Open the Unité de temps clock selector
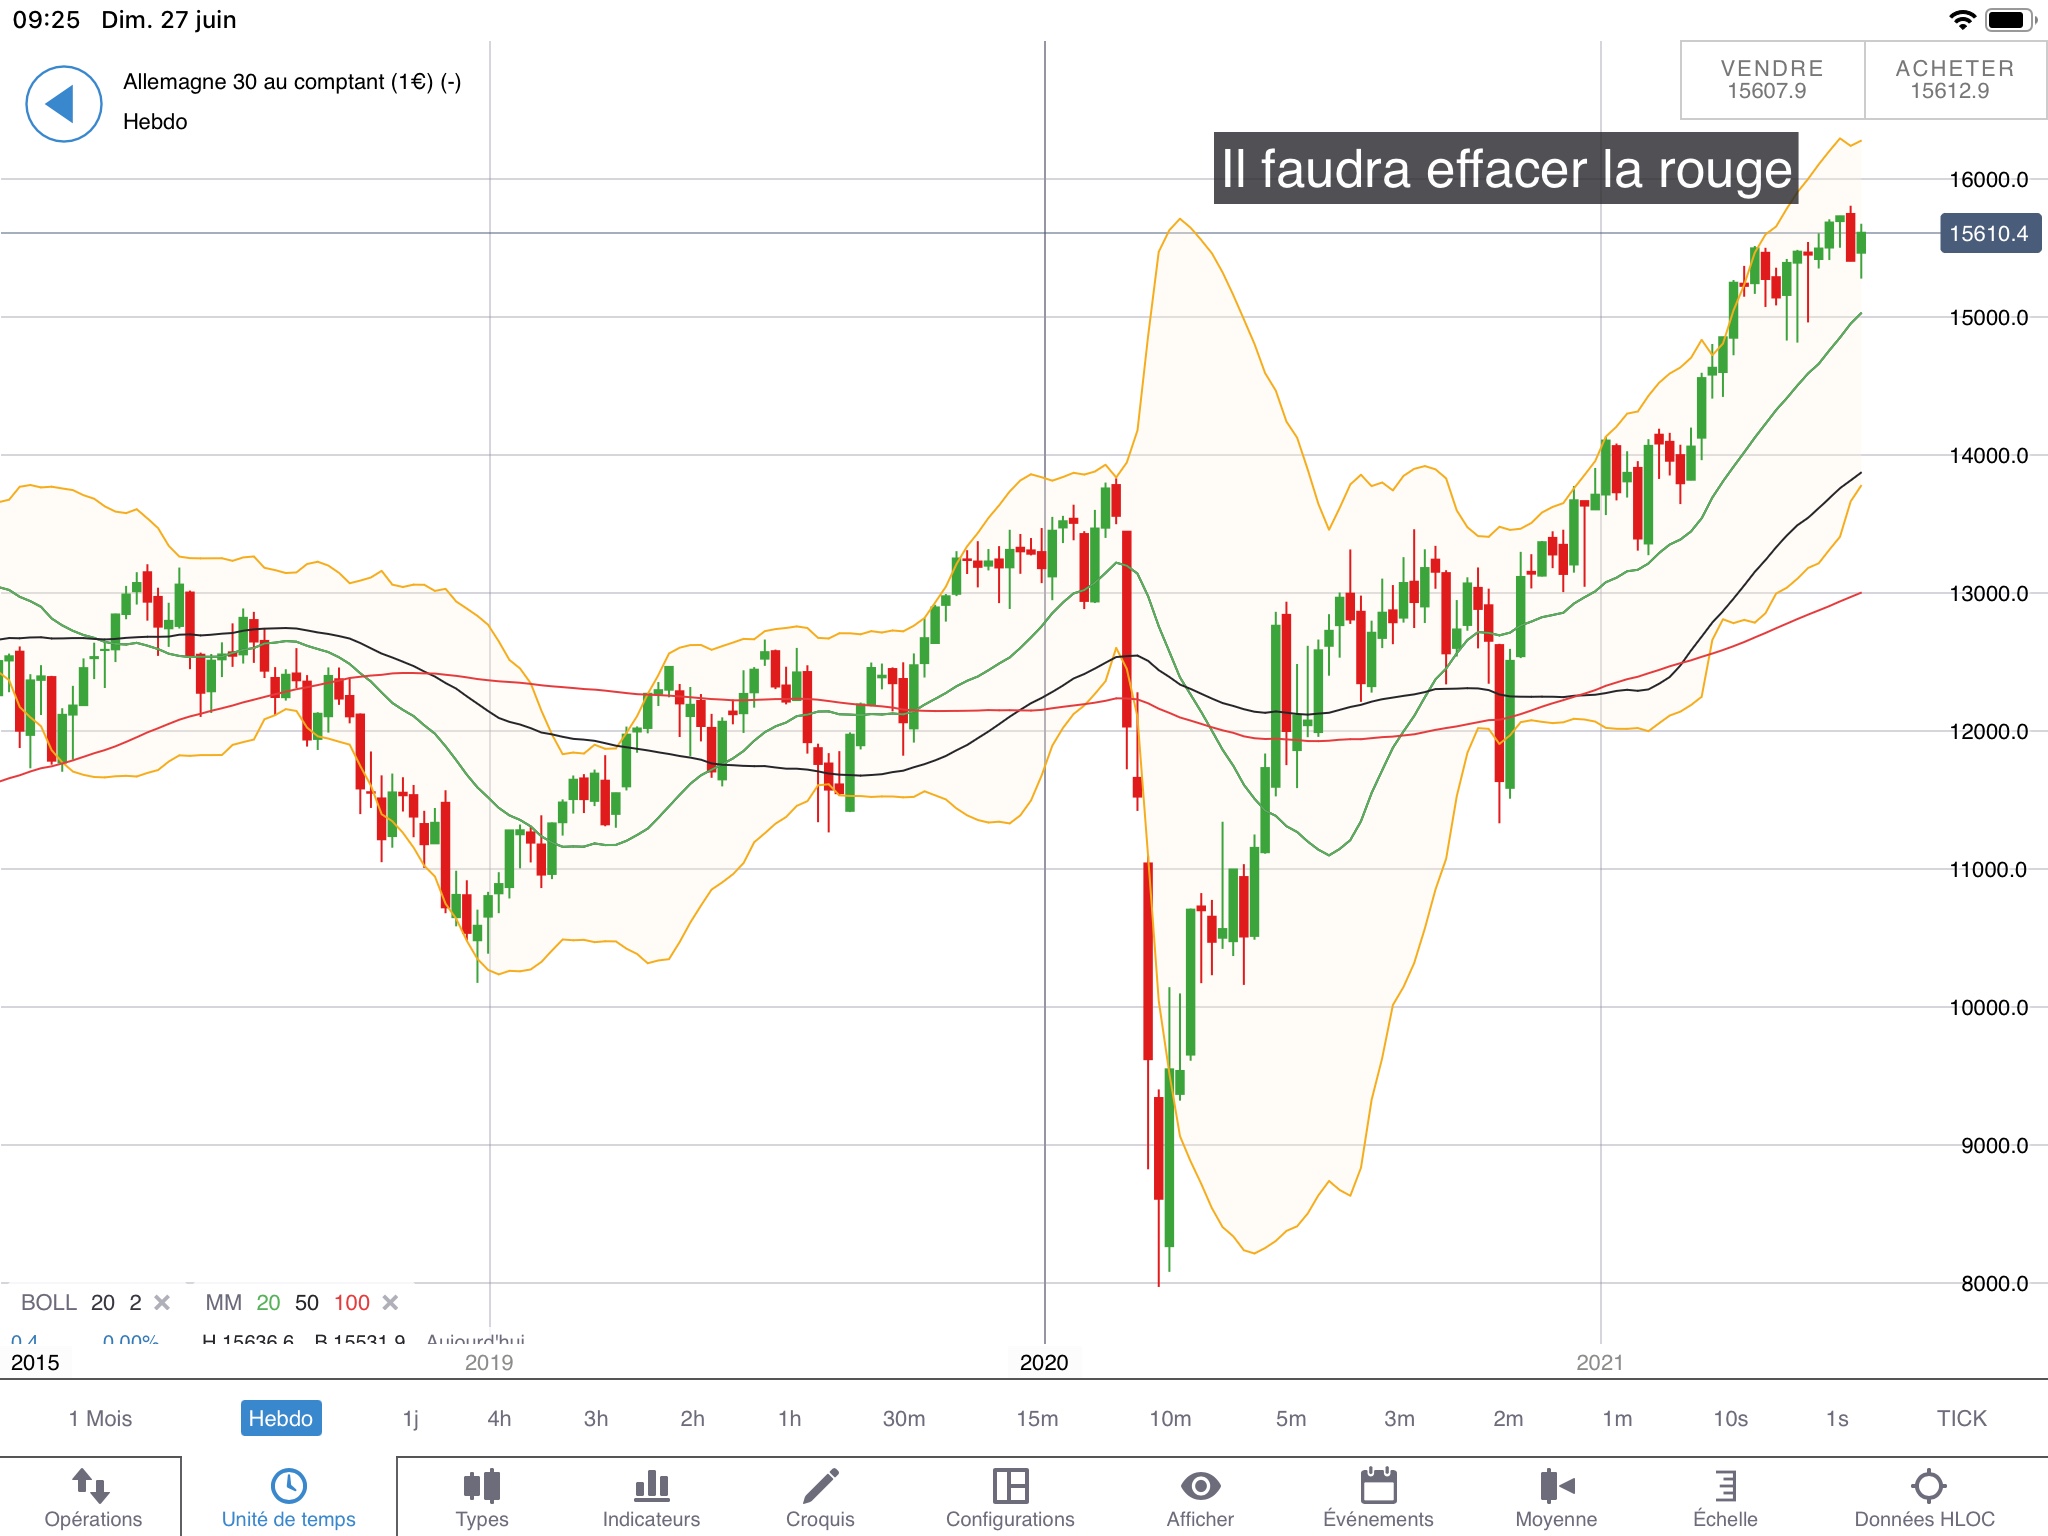The image size is (2048, 1536). point(288,1486)
